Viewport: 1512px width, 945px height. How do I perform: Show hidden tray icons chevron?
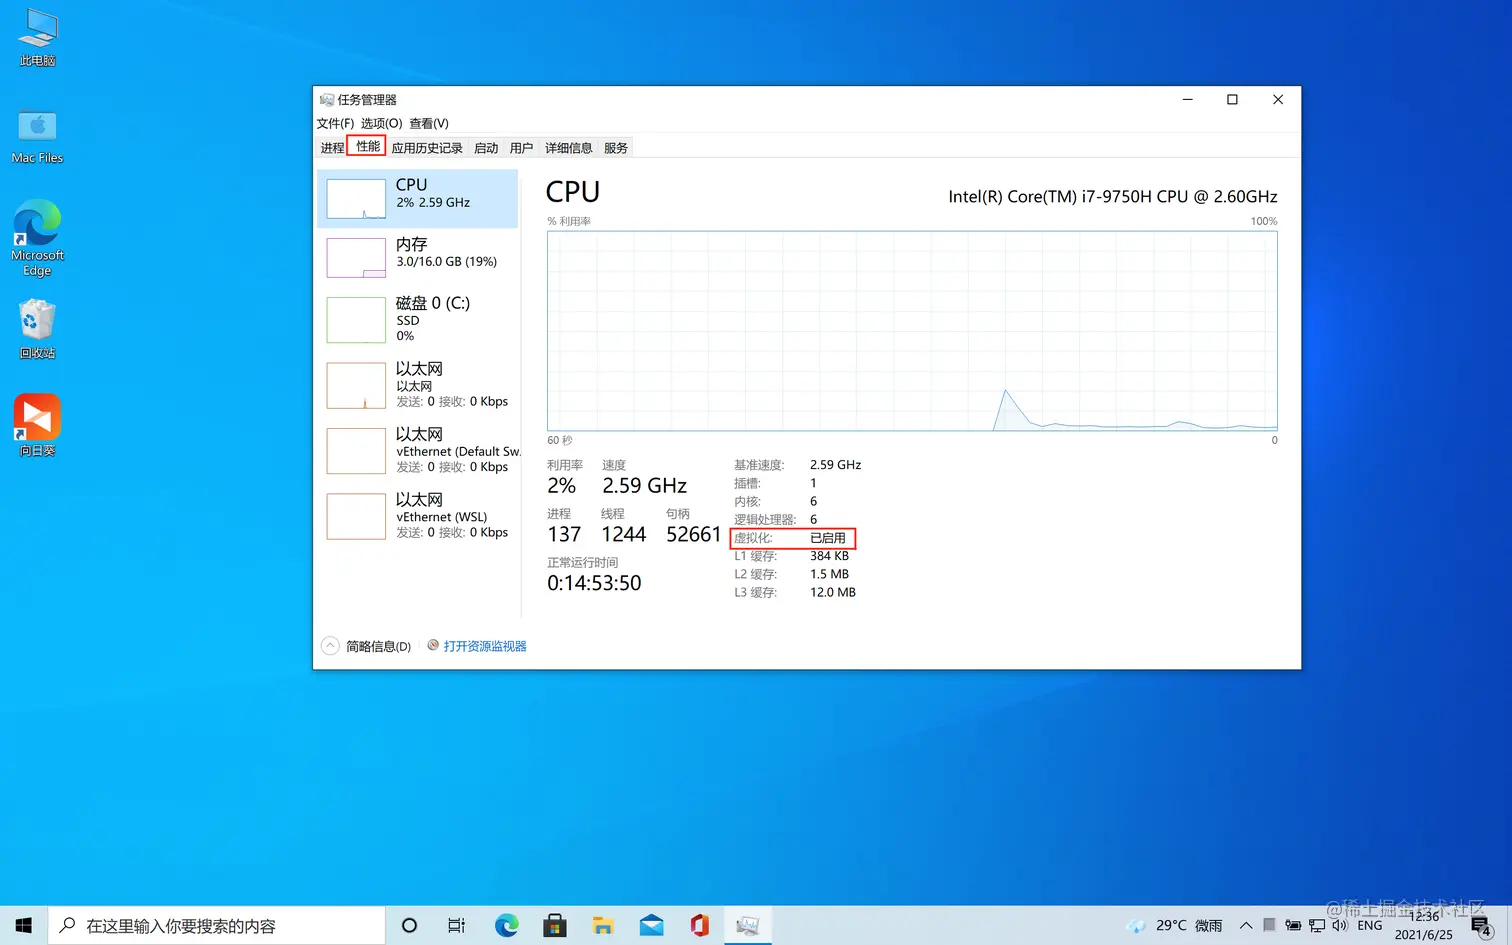(x=1246, y=926)
